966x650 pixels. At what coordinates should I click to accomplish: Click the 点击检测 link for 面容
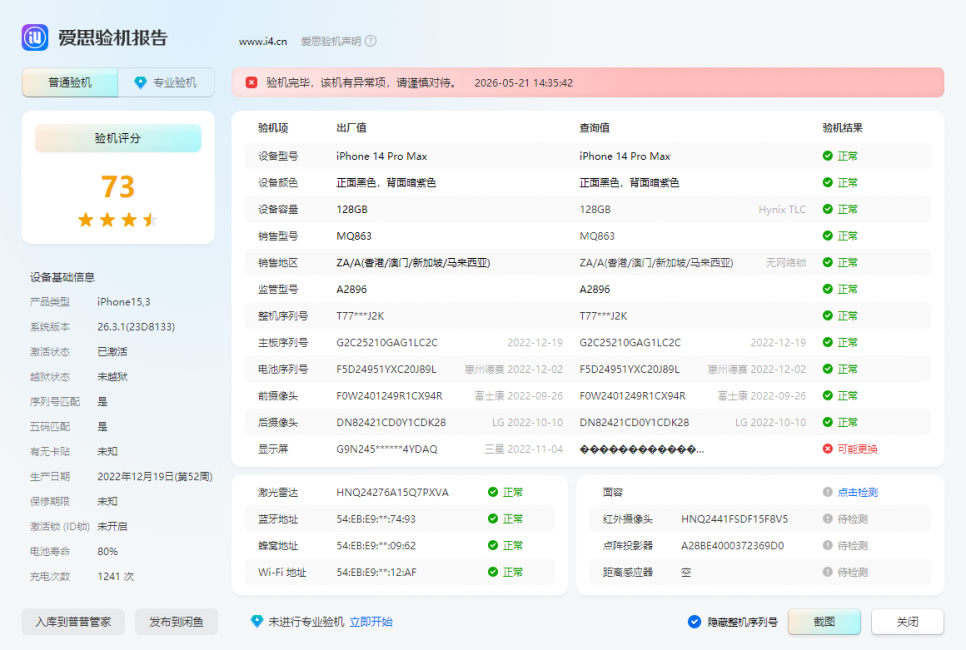(x=858, y=492)
